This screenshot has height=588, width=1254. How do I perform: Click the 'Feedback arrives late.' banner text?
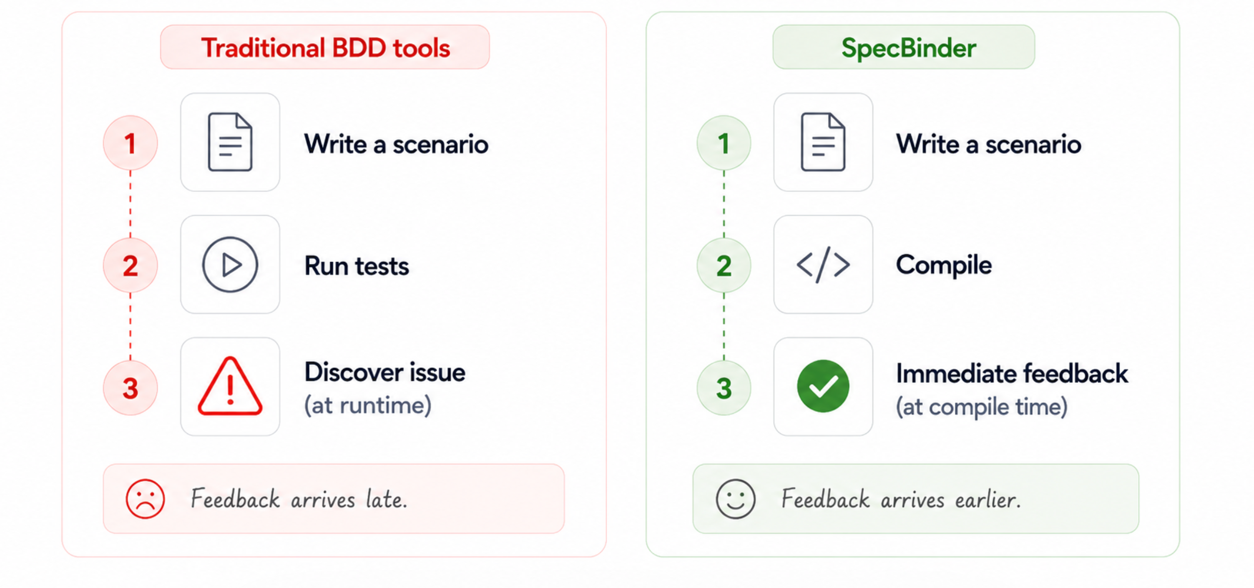click(x=299, y=499)
